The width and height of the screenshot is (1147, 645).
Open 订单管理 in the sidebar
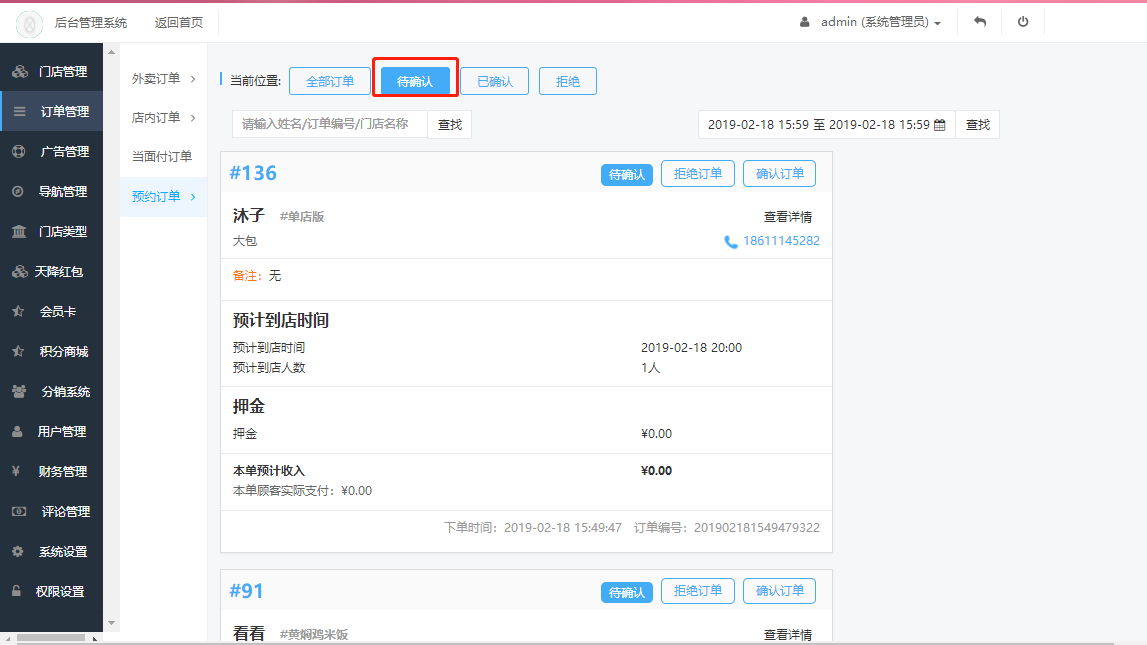click(x=51, y=111)
